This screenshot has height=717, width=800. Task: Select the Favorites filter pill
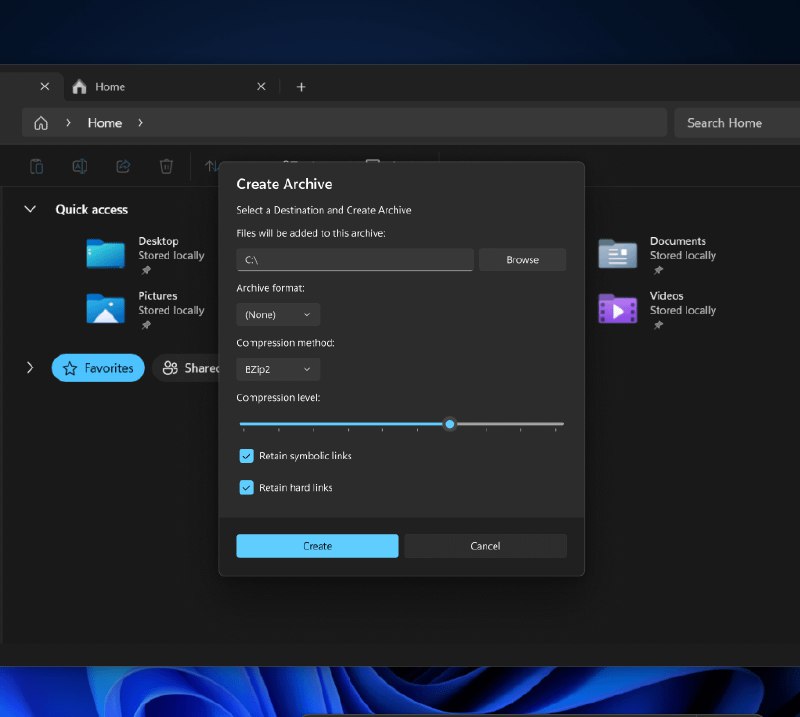tap(98, 368)
